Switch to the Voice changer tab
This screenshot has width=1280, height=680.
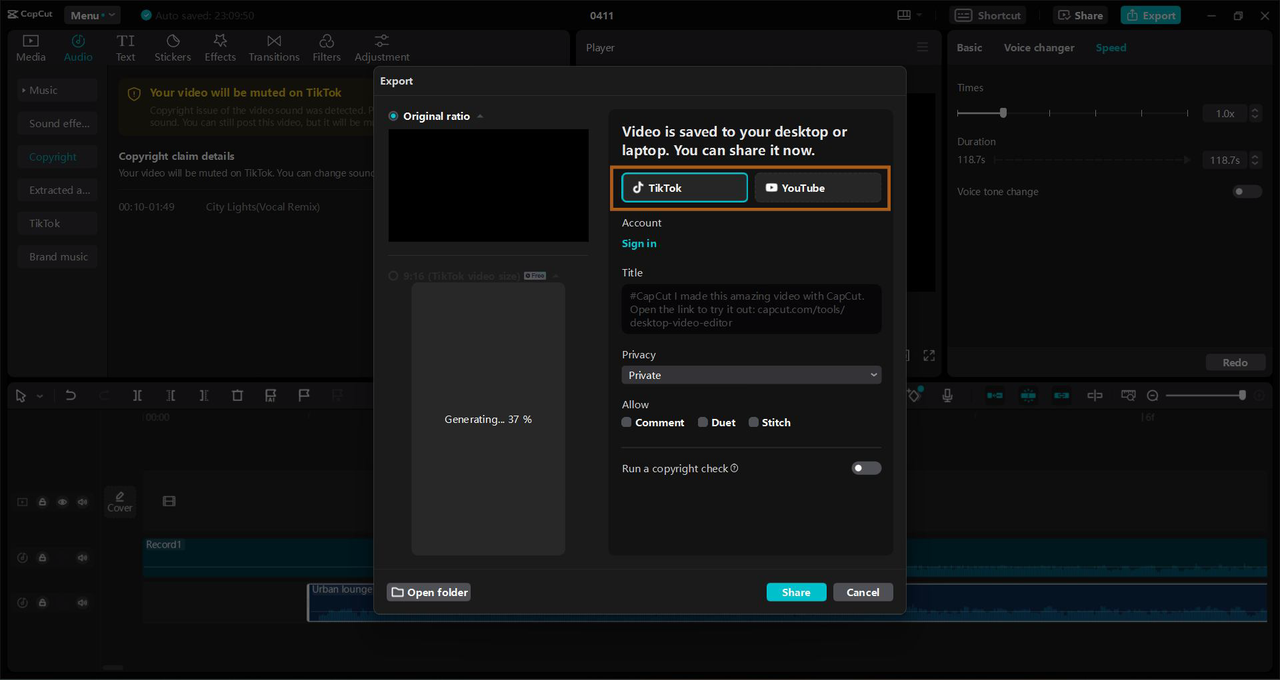point(1039,48)
